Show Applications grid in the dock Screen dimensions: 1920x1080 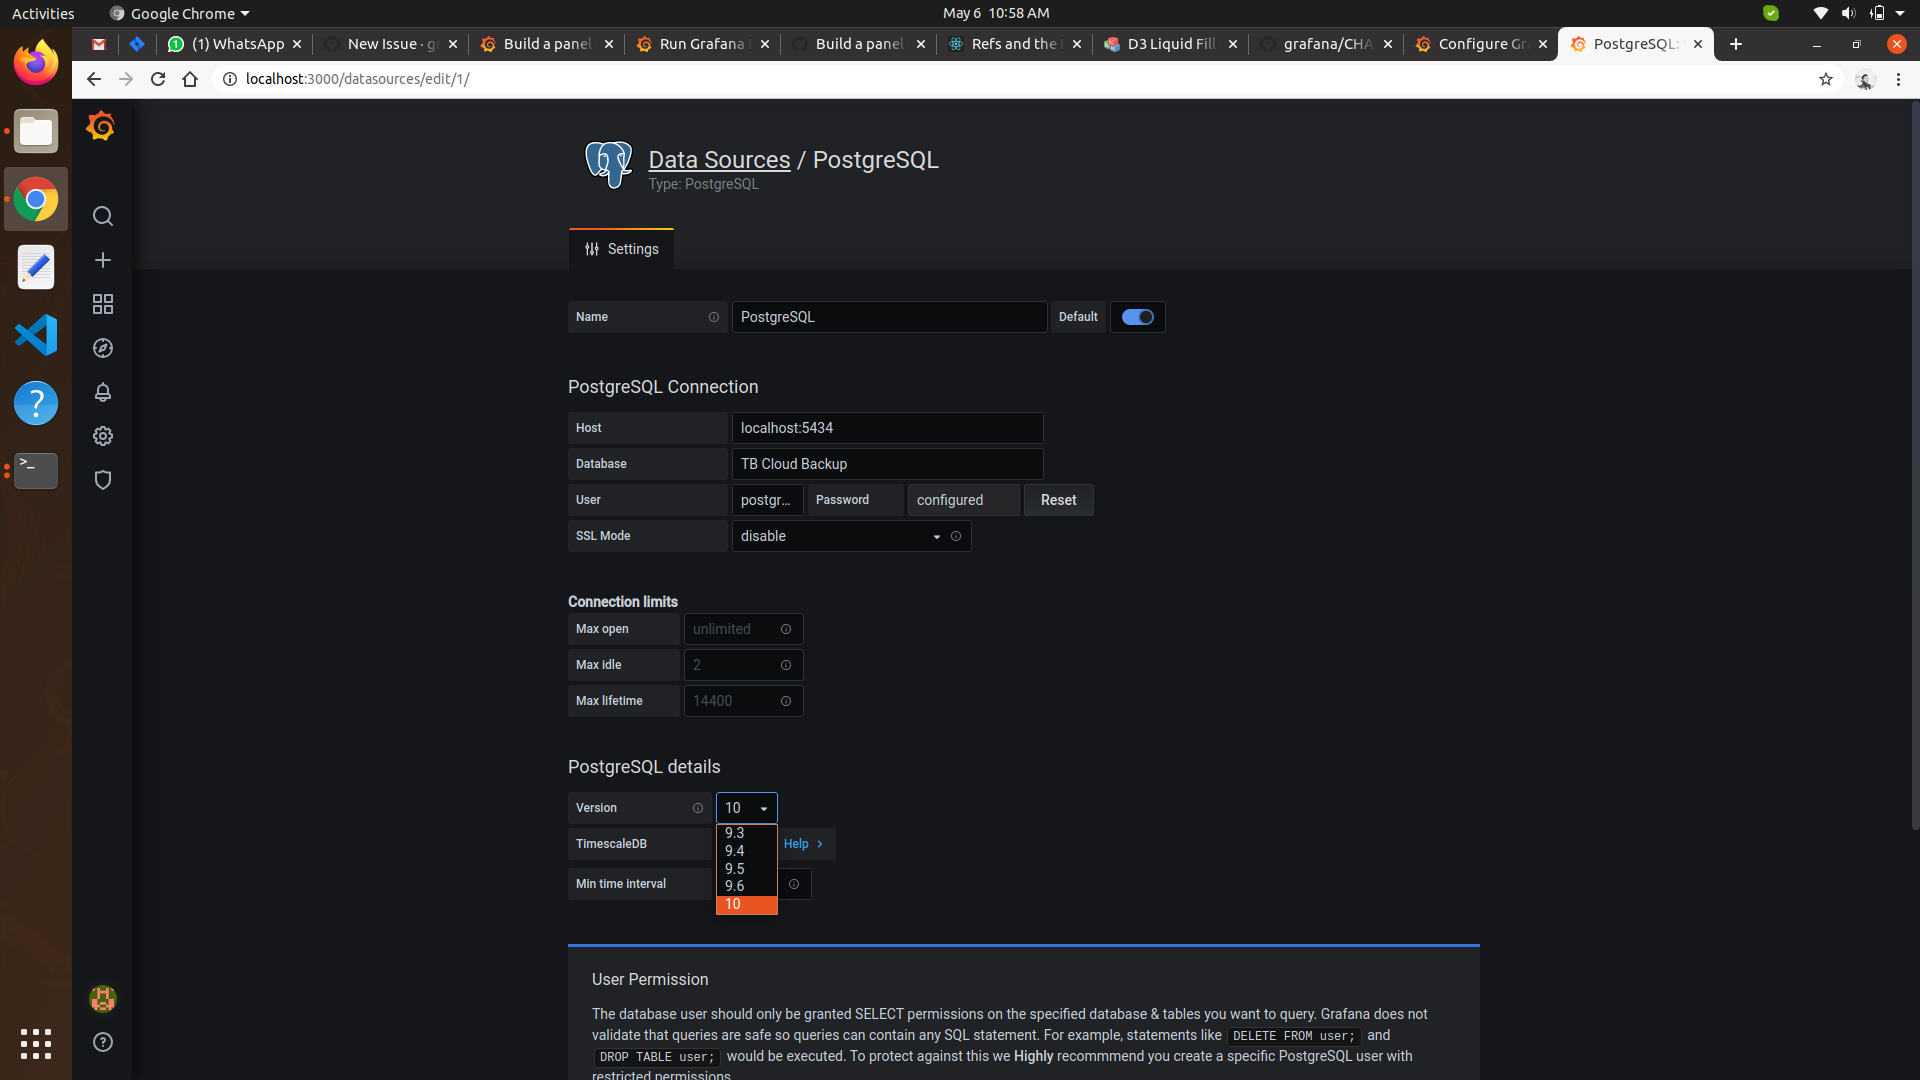click(36, 1043)
